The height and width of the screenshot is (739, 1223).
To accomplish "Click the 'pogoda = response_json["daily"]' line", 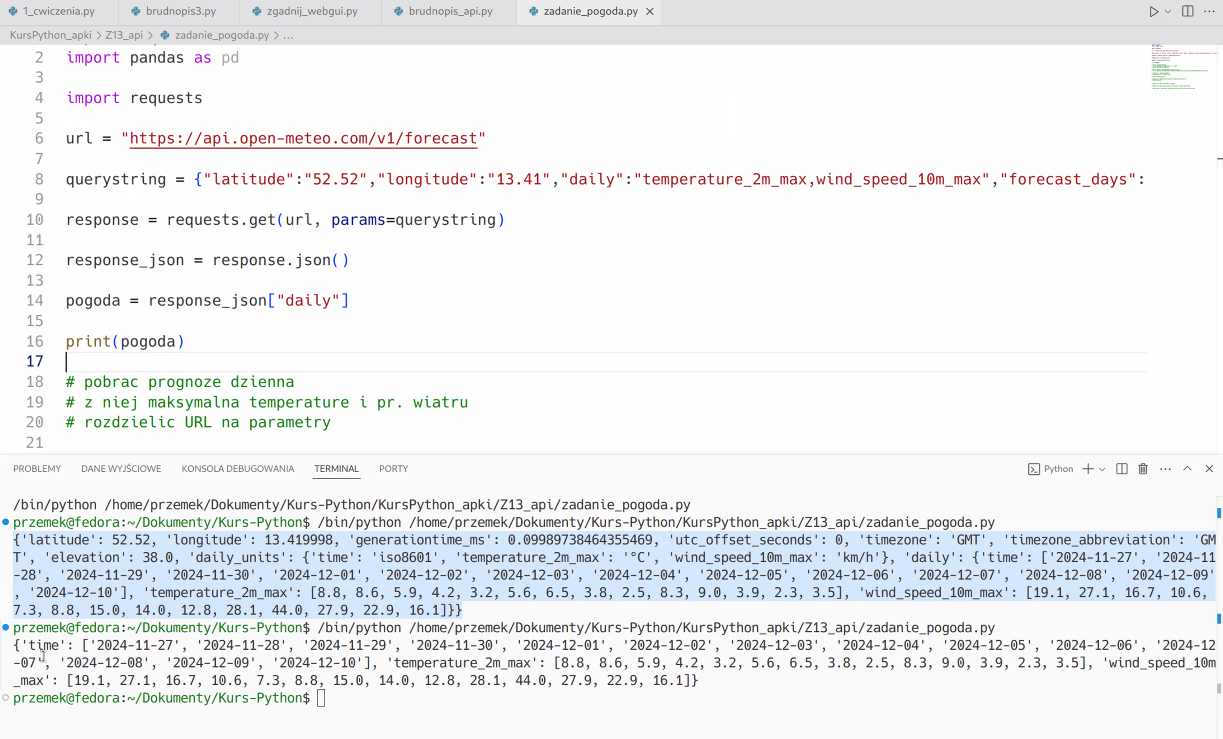I will (208, 300).
